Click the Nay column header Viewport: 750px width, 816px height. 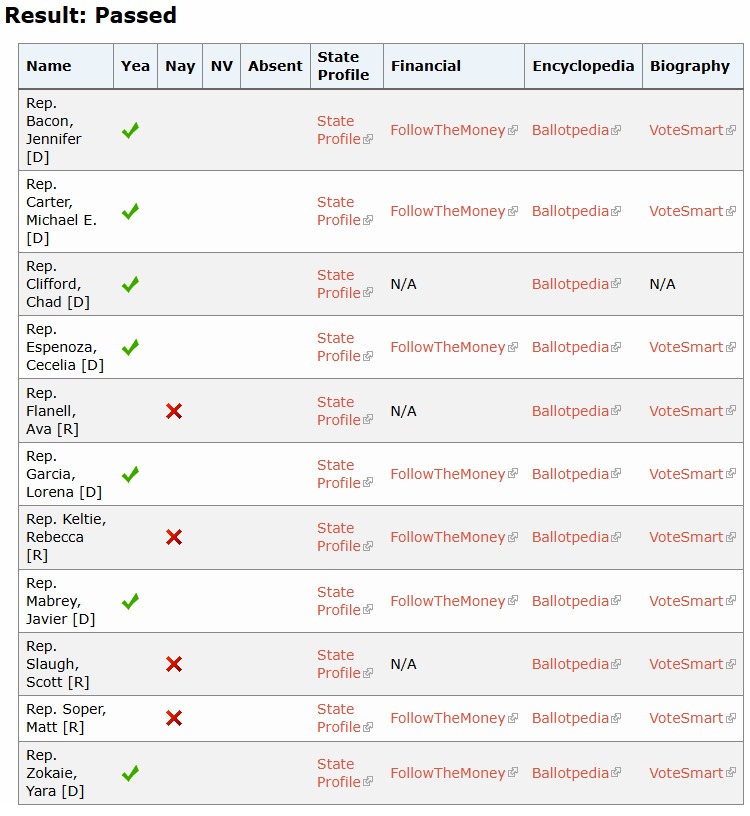click(180, 66)
